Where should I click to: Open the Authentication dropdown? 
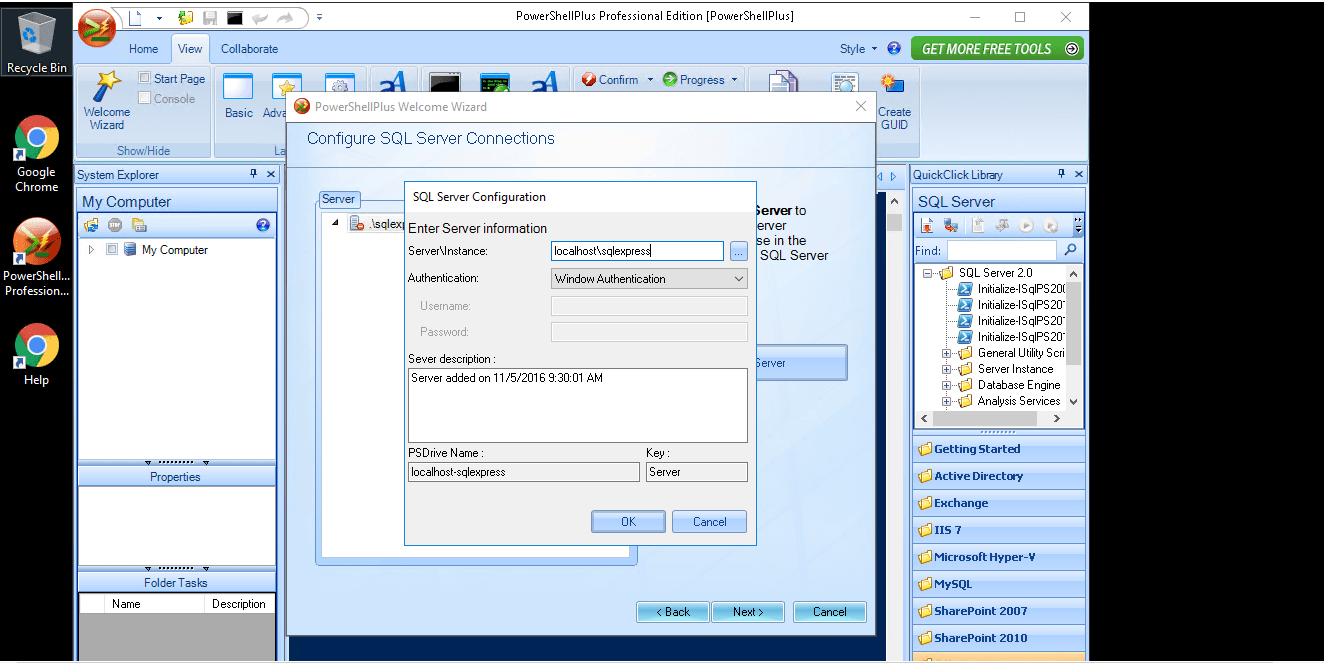pyautogui.click(x=739, y=279)
